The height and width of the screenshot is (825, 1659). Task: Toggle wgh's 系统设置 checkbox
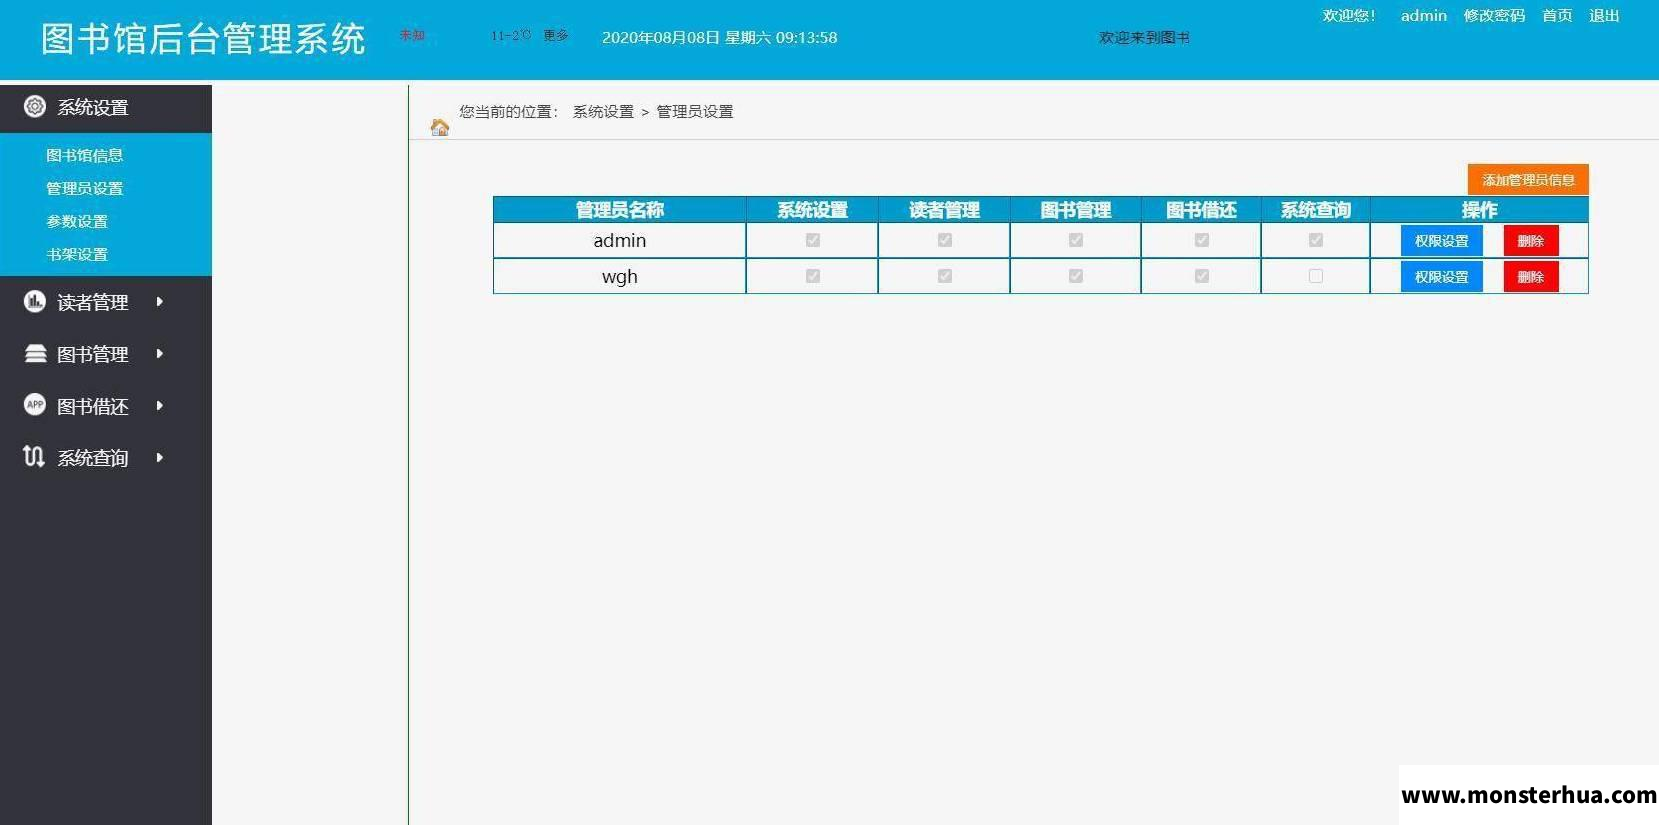click(x=813, y=276)
